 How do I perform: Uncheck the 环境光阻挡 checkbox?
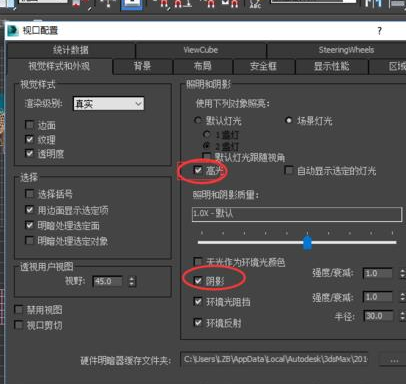tap(198, 302)
